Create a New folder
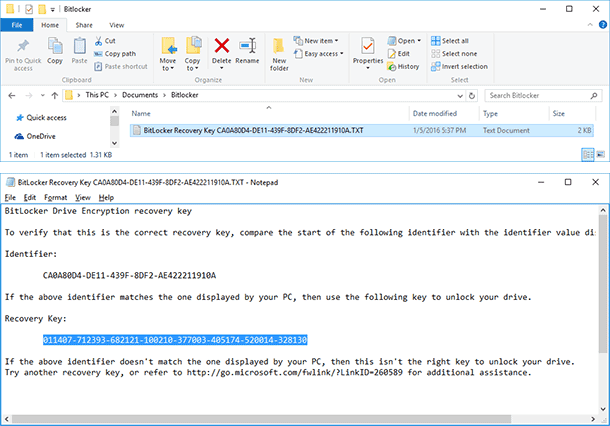 pyautogui.click(x=279, y=54)
